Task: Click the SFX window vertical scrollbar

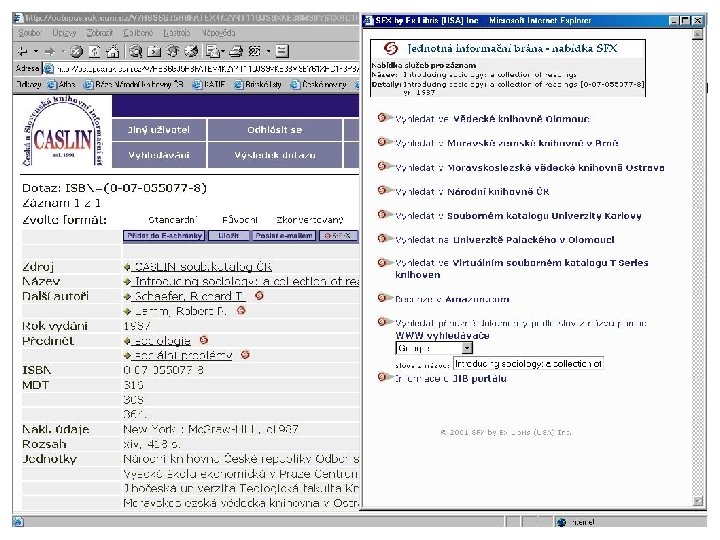Action: pos(698,268)
